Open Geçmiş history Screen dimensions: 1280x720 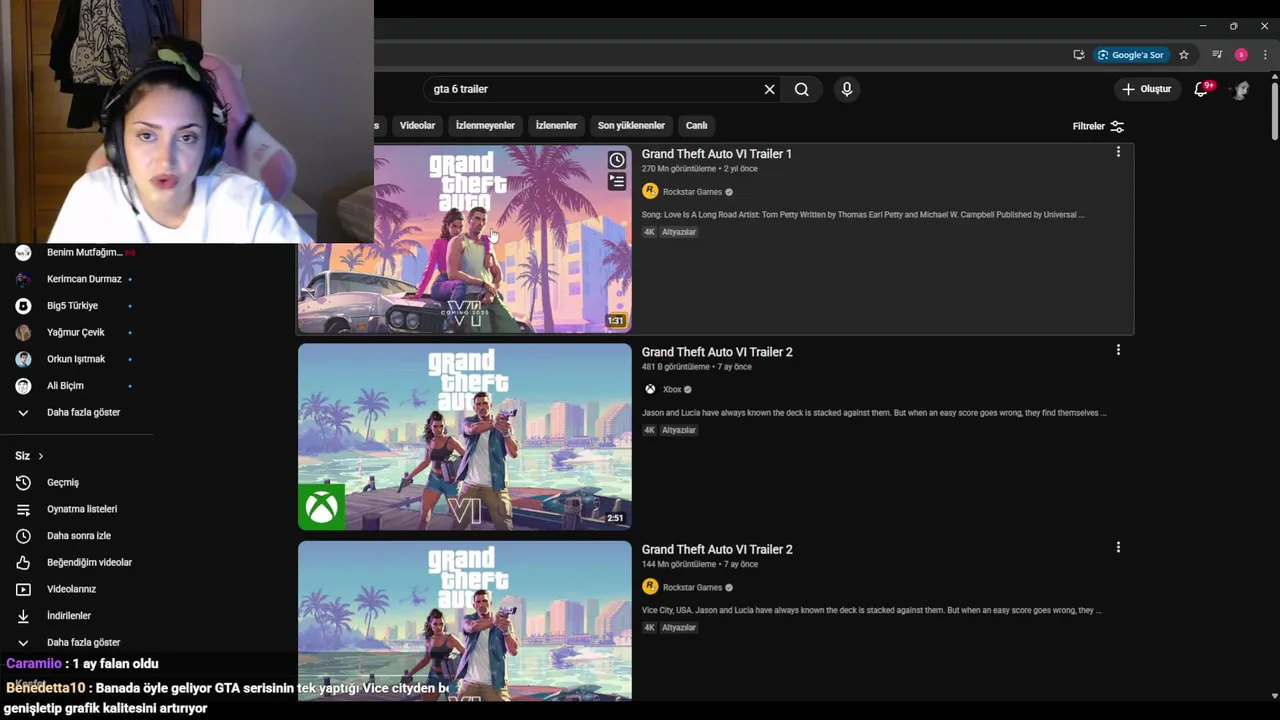(x=75, y=482)
